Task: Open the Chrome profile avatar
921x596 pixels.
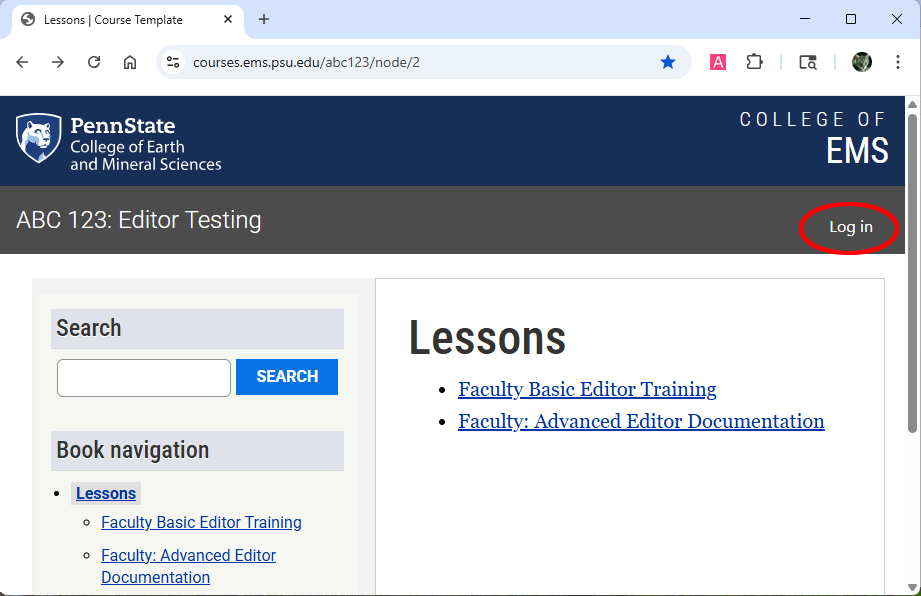Action: click(x=862, y=62)
